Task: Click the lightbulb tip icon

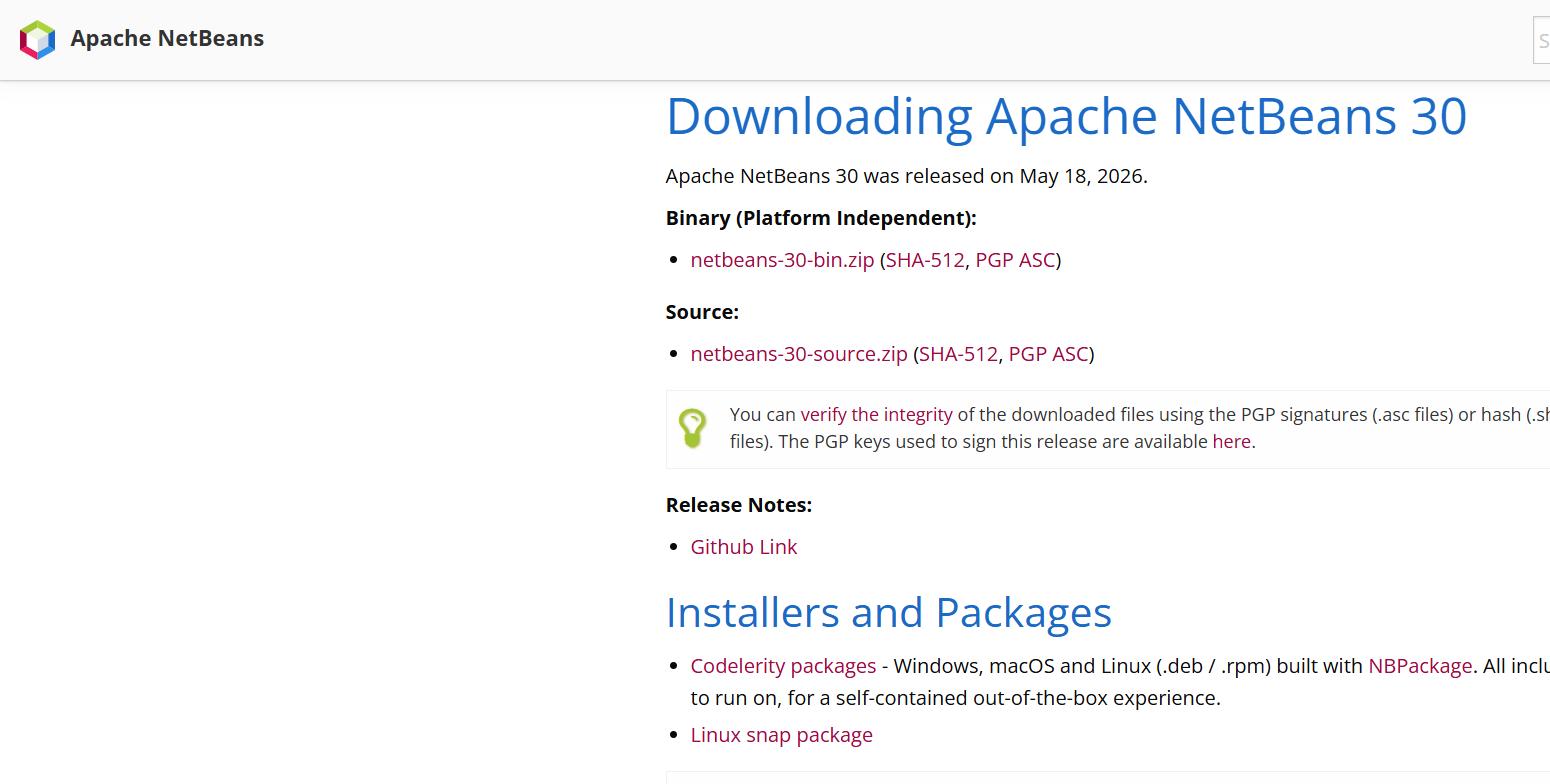Action: pyautogui.click(x=692, y=428)
